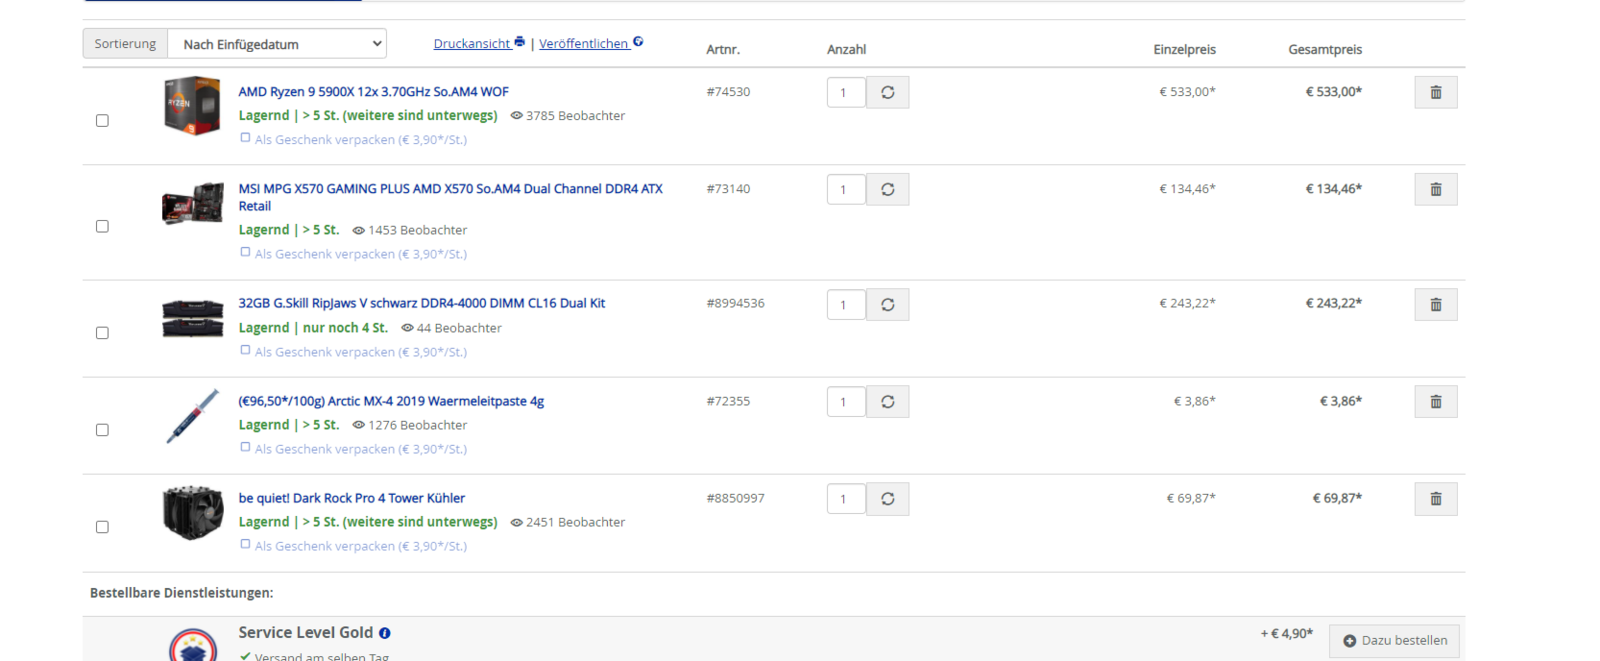1600x661 pixels.
Task: Trash the be quiet! Dark Rock Pro 4
Action: click(x=1435, y=498)
